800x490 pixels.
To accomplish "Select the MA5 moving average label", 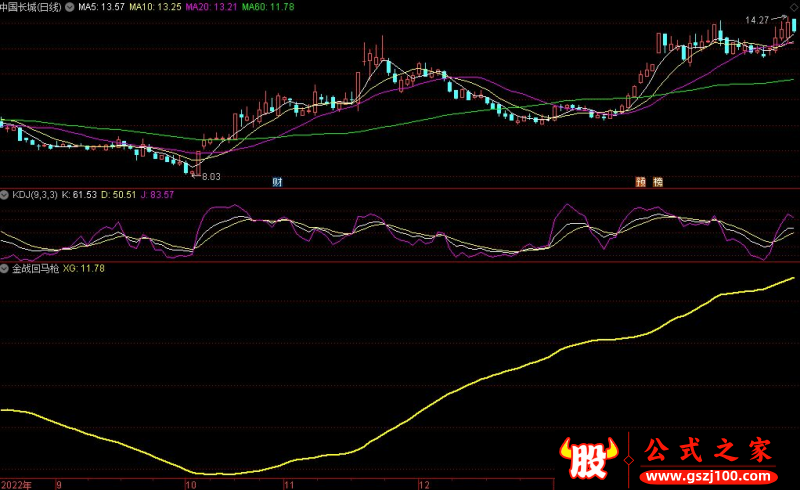I will tap(105, 6).
